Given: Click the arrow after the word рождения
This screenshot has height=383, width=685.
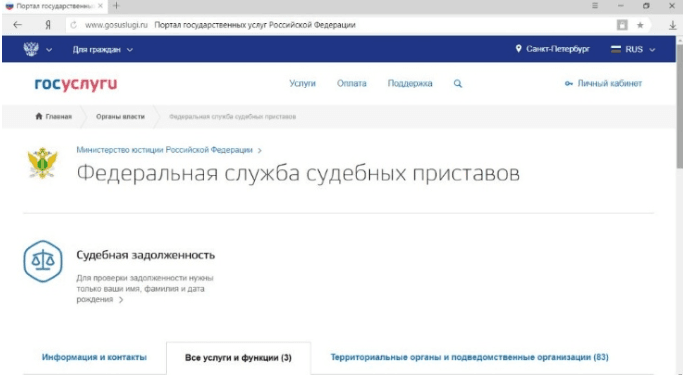Looking at the screenshot, I should tap(121, 300).
